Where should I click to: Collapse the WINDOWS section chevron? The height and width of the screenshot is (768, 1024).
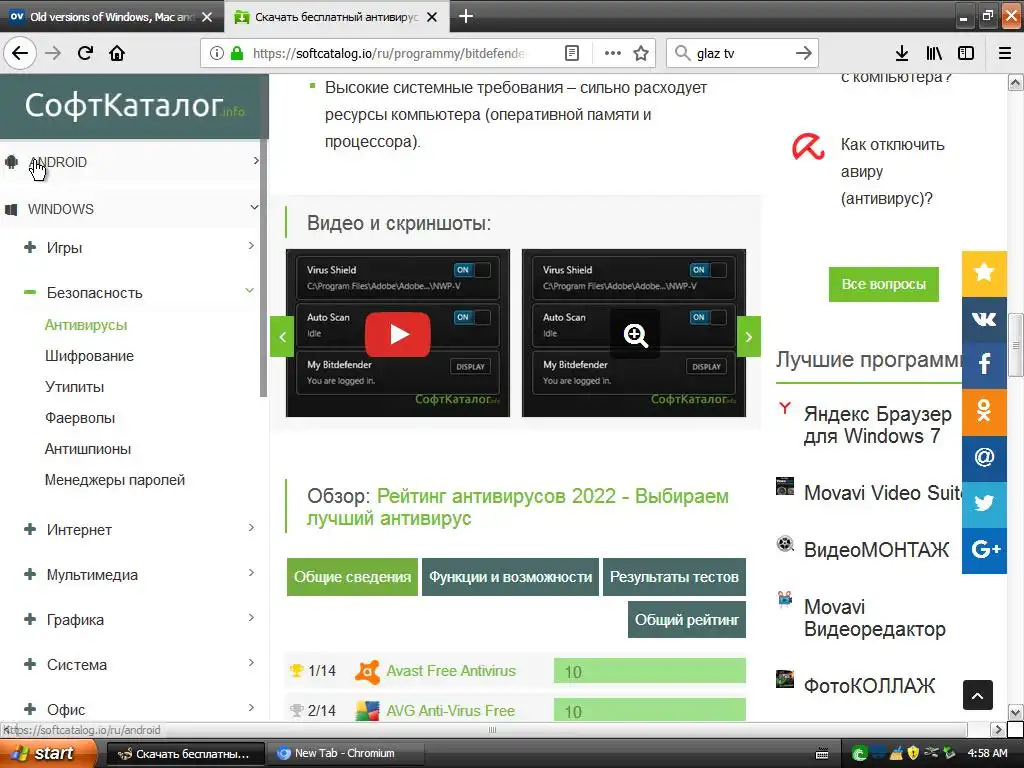[254, 207]
